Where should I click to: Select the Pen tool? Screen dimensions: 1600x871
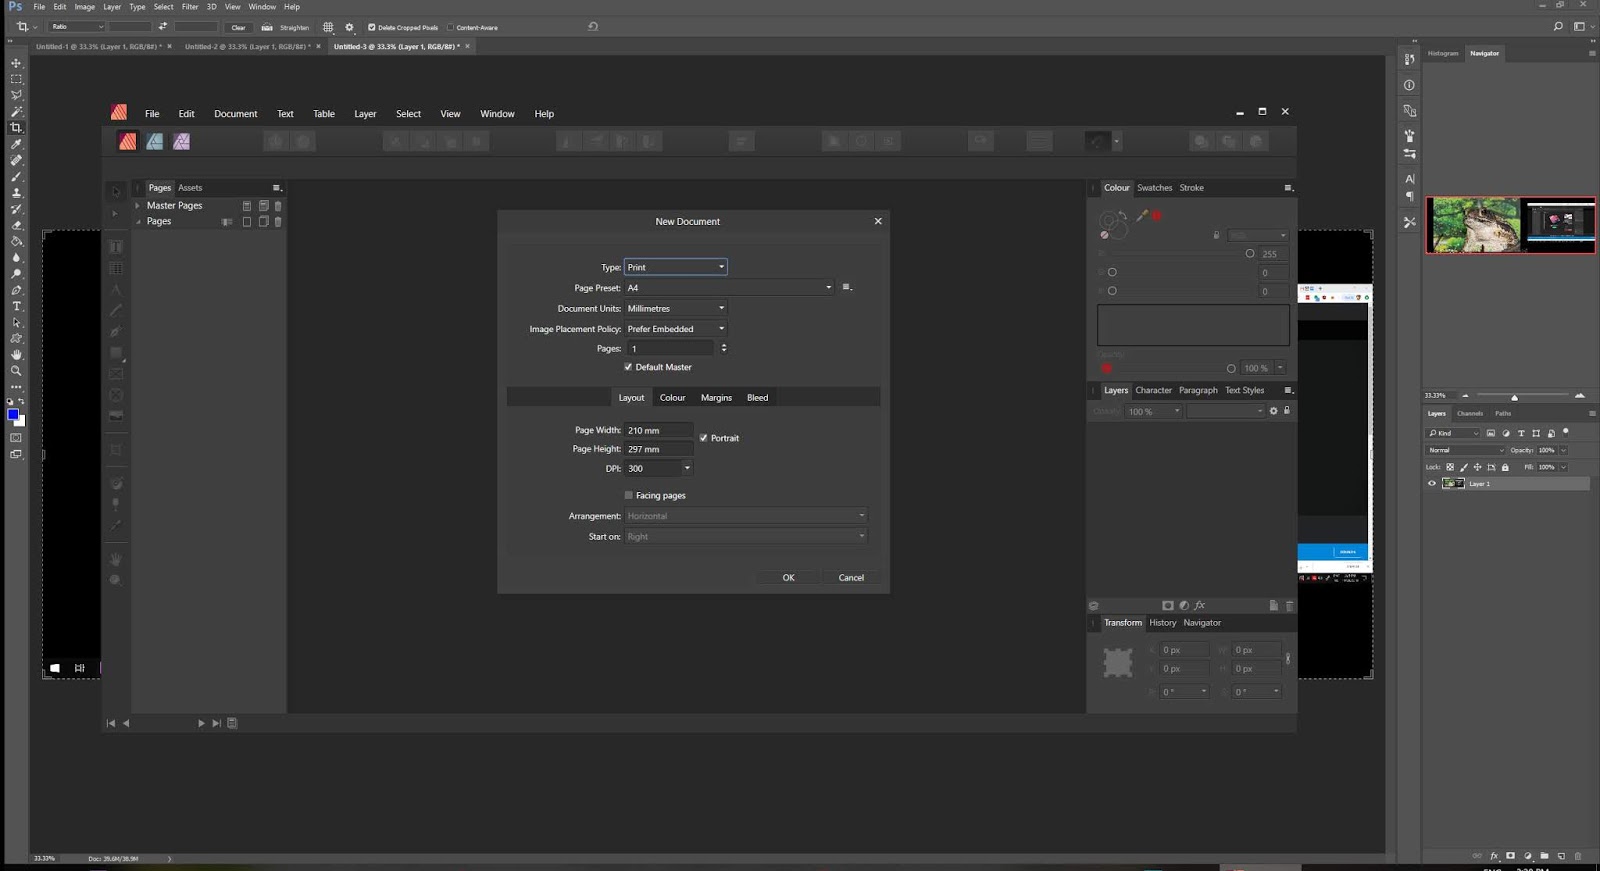tap(16, 290)
